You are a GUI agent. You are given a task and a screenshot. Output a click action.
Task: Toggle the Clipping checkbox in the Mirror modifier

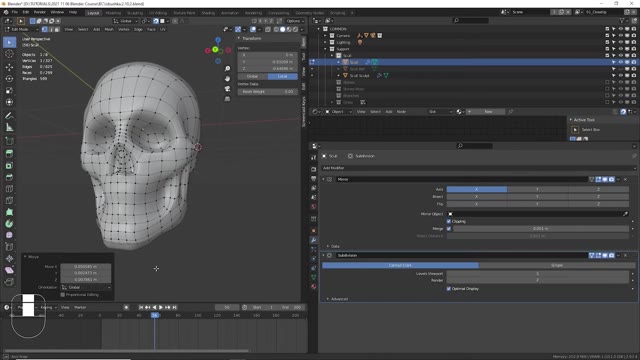click(449, 221)
